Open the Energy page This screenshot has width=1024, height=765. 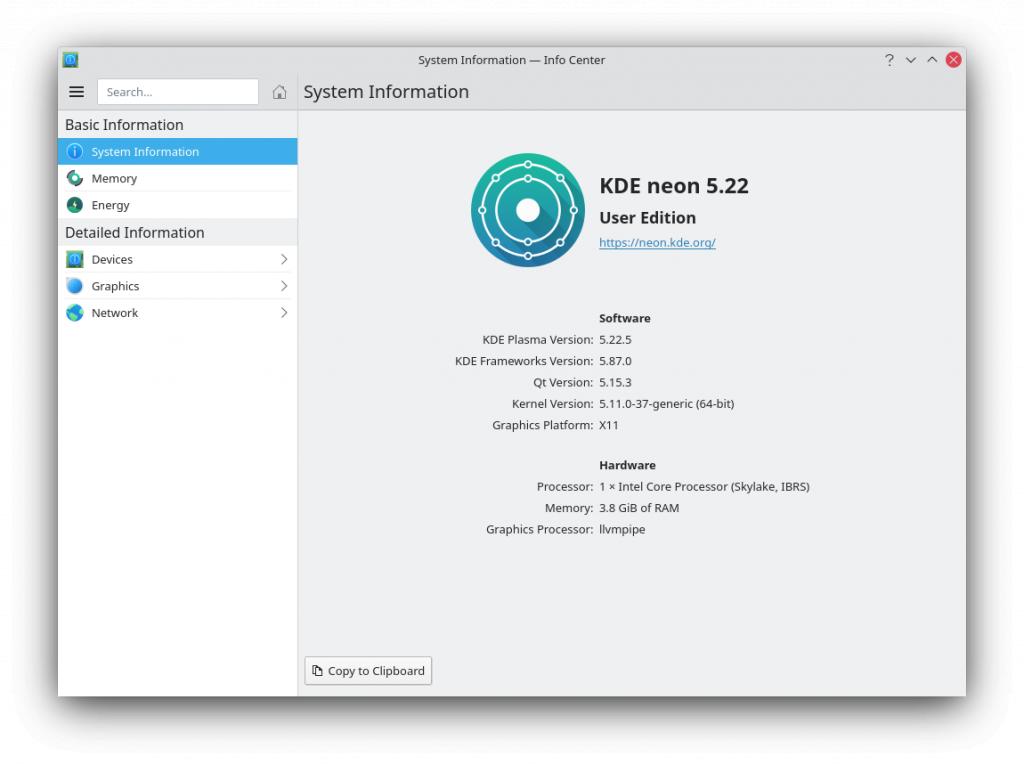click(x=110, y=205)
